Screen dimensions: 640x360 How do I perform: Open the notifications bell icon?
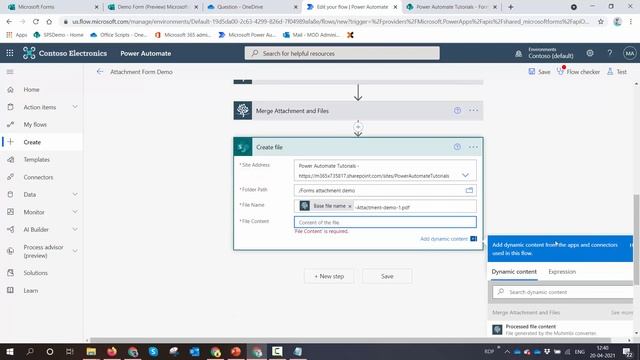click(518, 53)
